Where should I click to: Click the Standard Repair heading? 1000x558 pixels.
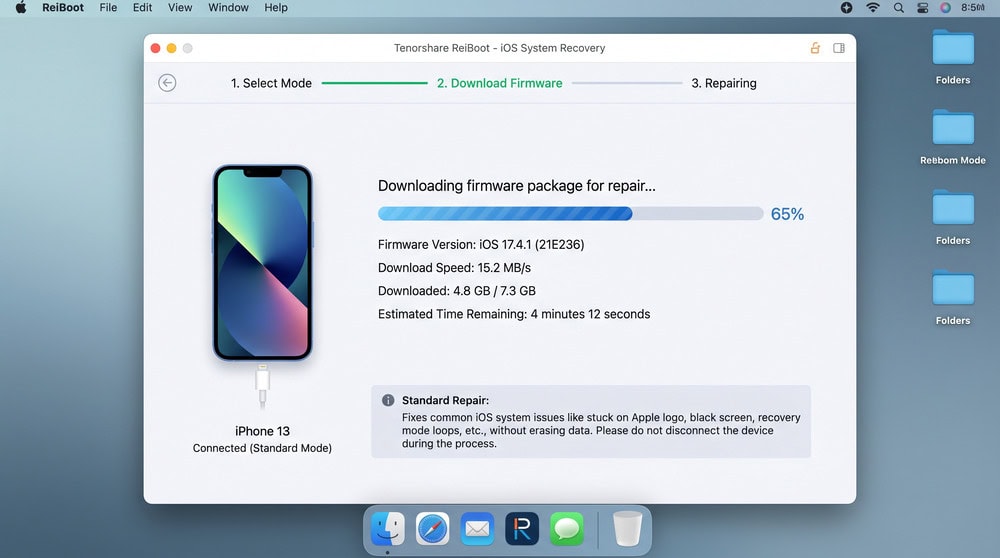(x=445, y=400)
